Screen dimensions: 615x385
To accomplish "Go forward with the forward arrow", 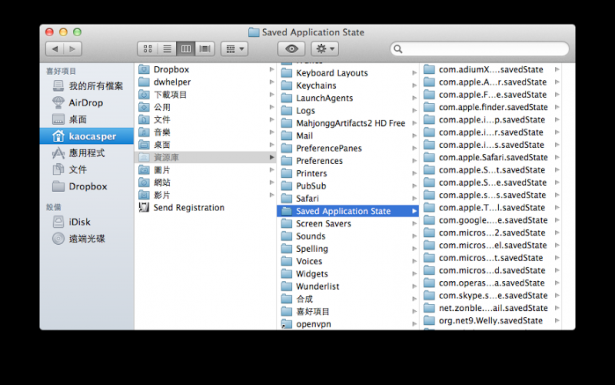I will [x=73, y=49].
